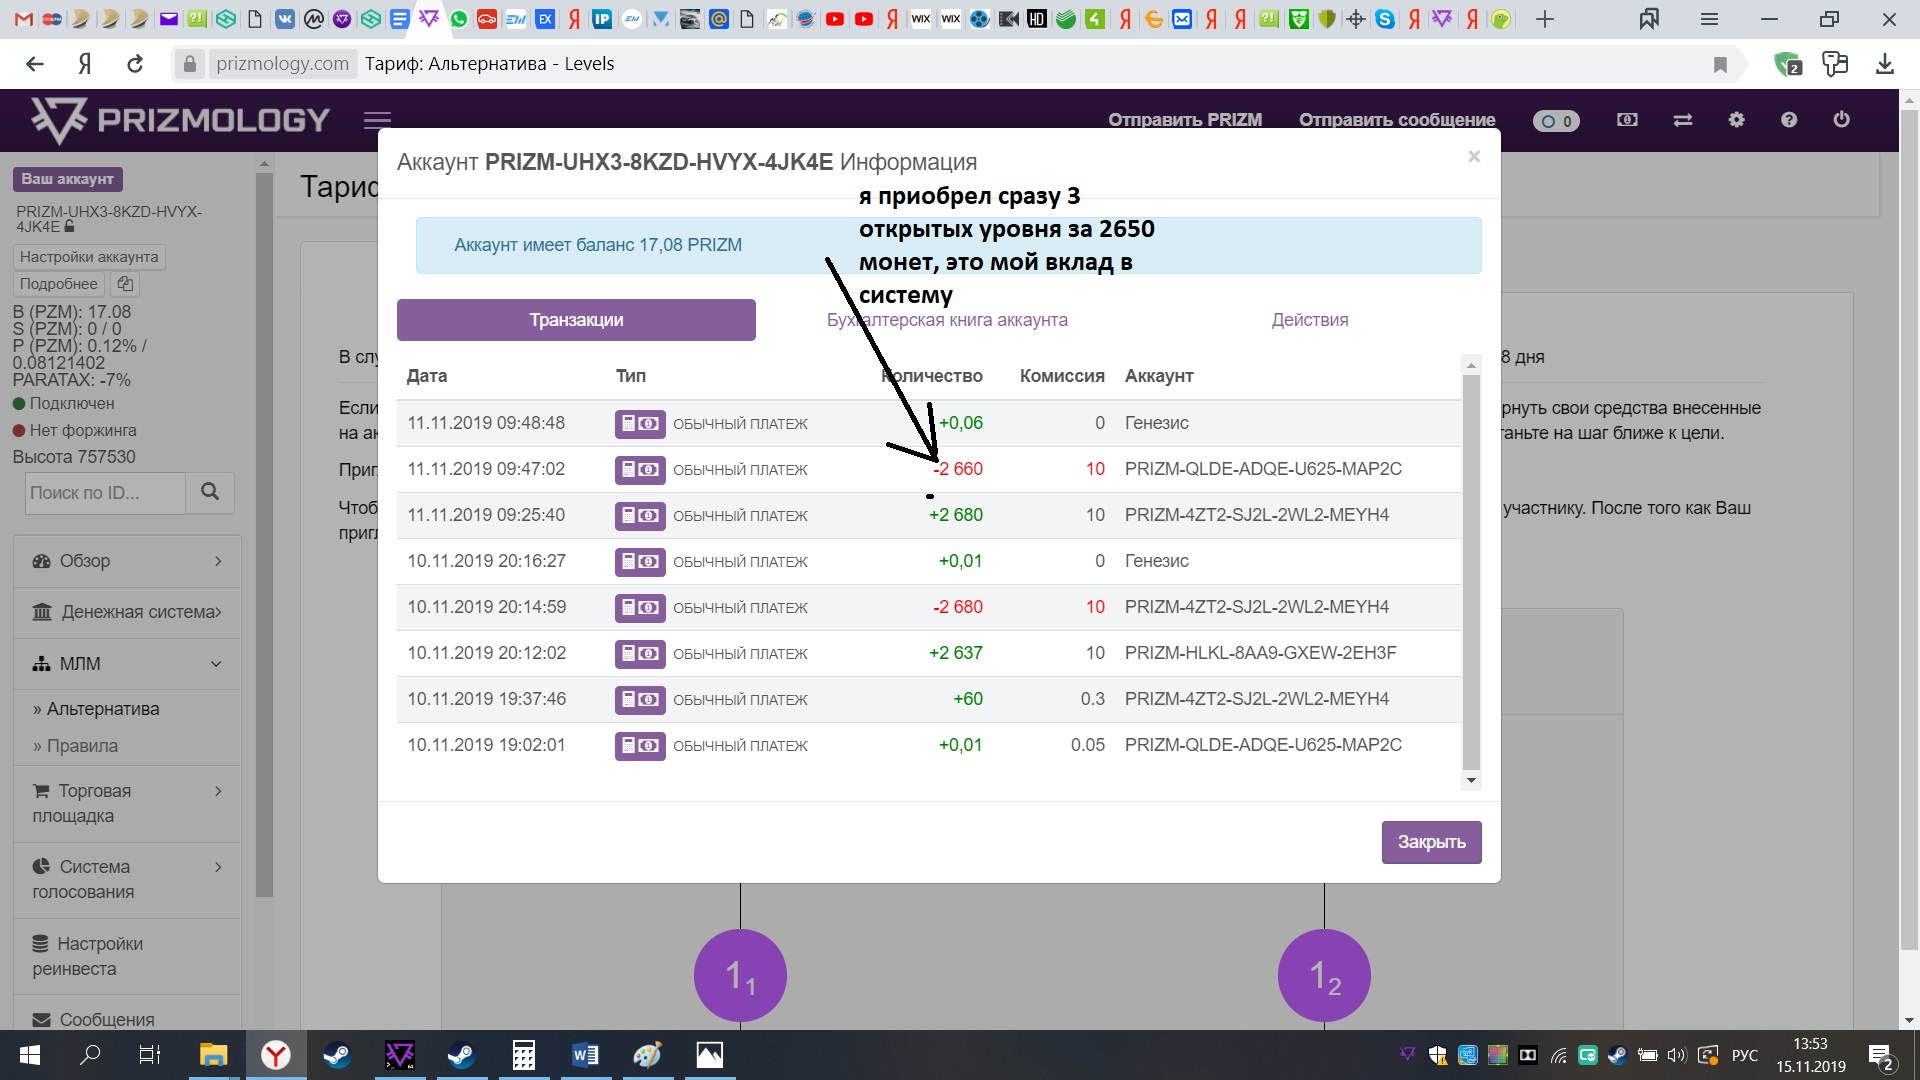Click the Ваш аккаунт badge

(x=68, y=179)
